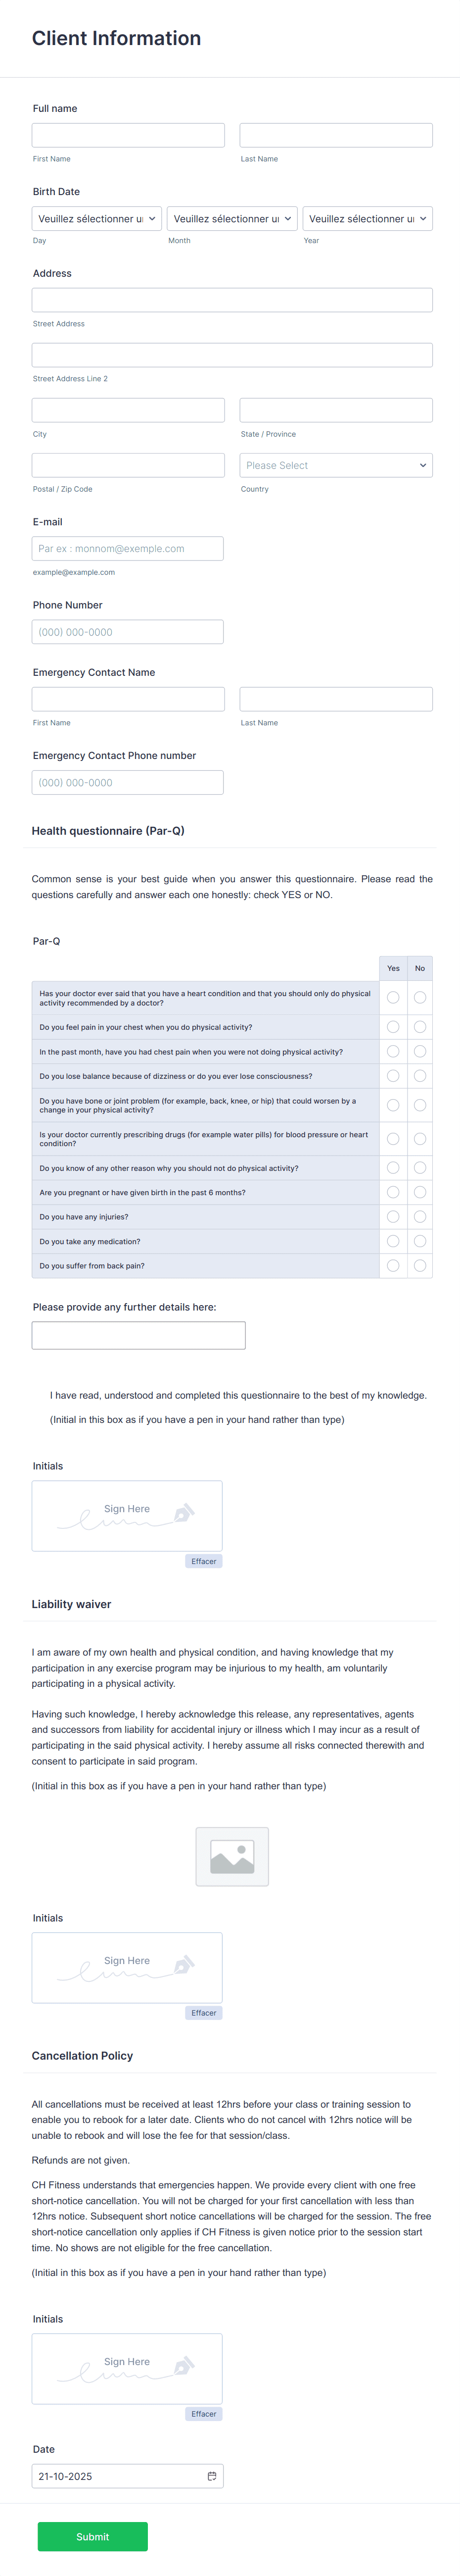Screen dimensions: 460x2576
Task: Click Effacer under the Cancellation Policy signature
Action: click(203, 2413)
